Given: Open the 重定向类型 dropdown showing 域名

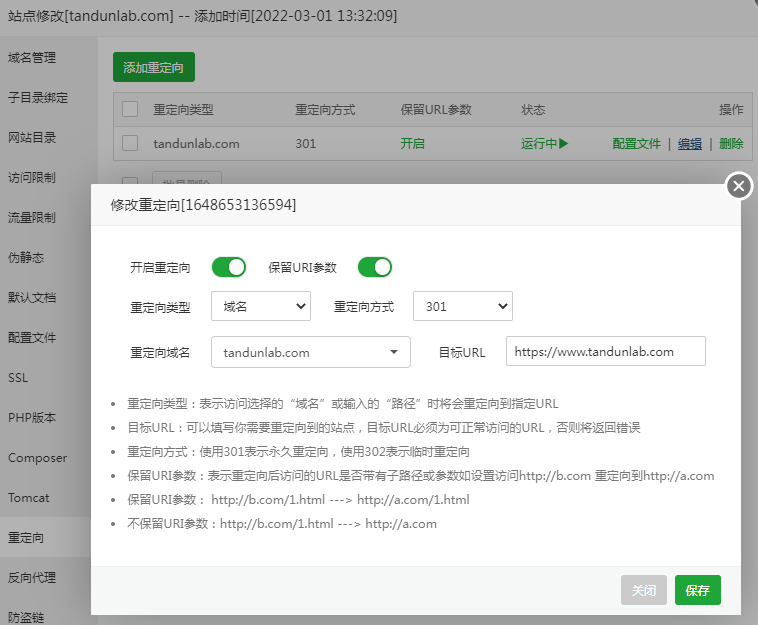Looking at the screenshot, I should click(x=261, y=306).
